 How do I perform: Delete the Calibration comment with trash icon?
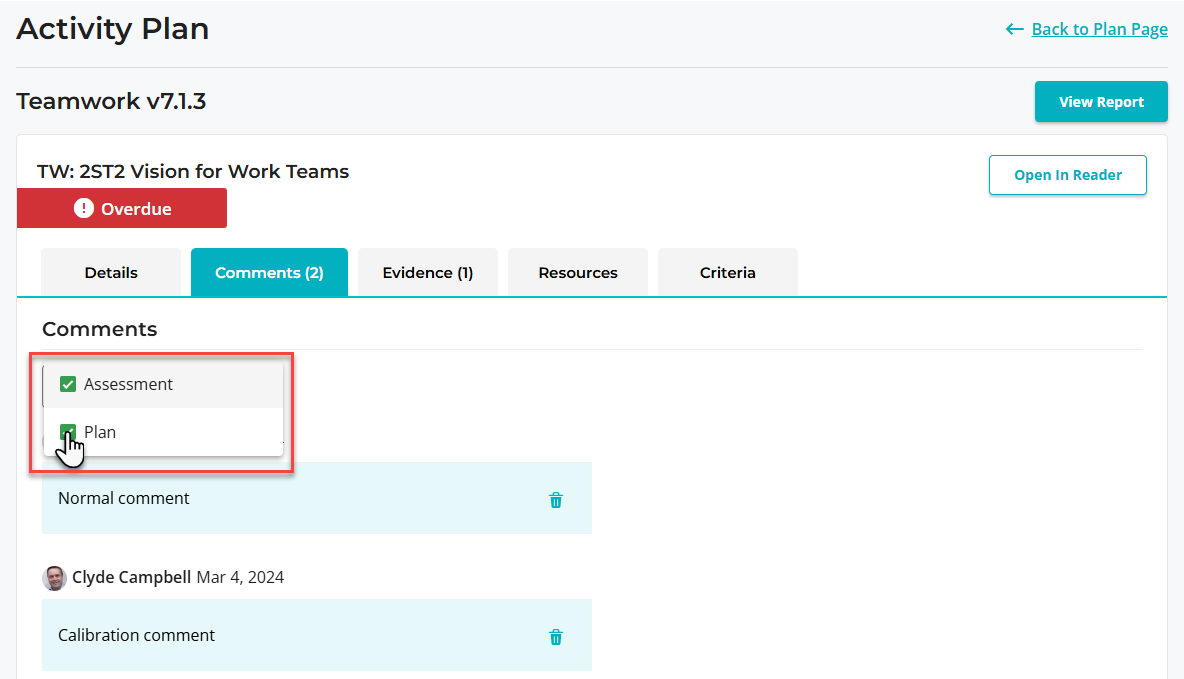556,637
